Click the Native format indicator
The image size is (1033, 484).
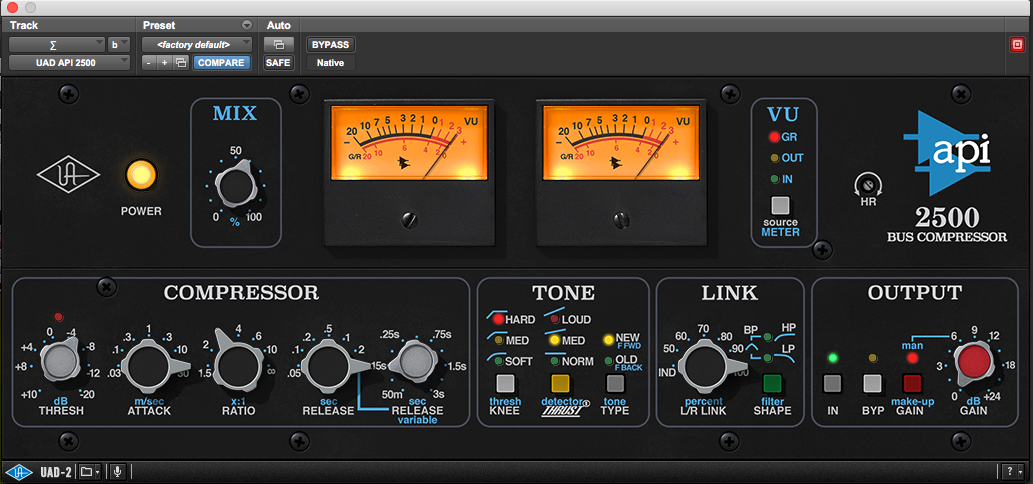[330, 63]
